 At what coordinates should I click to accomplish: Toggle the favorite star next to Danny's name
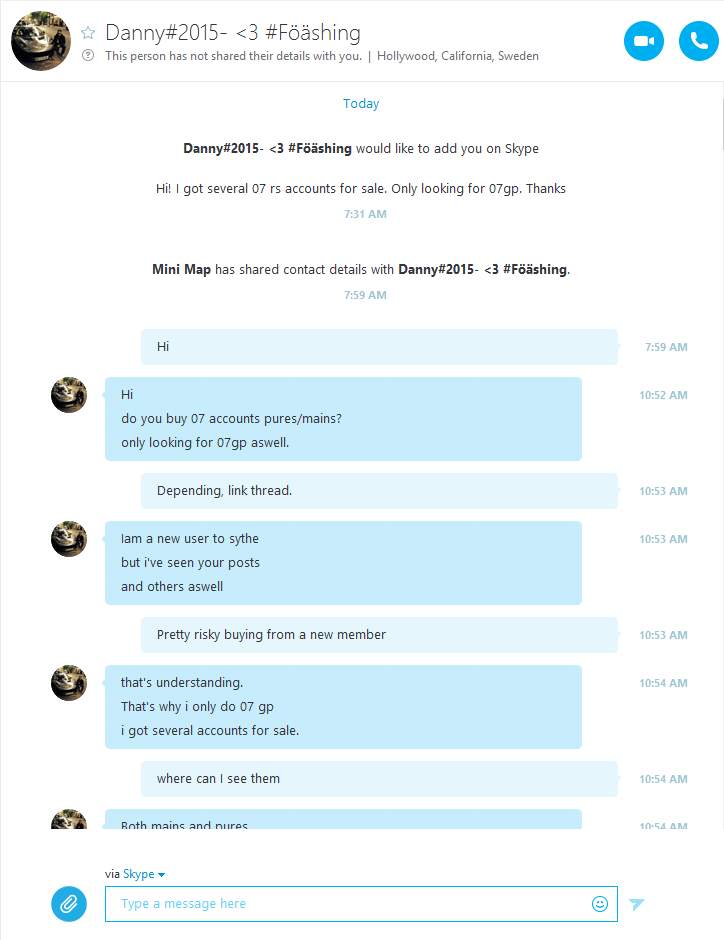pyautogui.click(x=88, y=32)
